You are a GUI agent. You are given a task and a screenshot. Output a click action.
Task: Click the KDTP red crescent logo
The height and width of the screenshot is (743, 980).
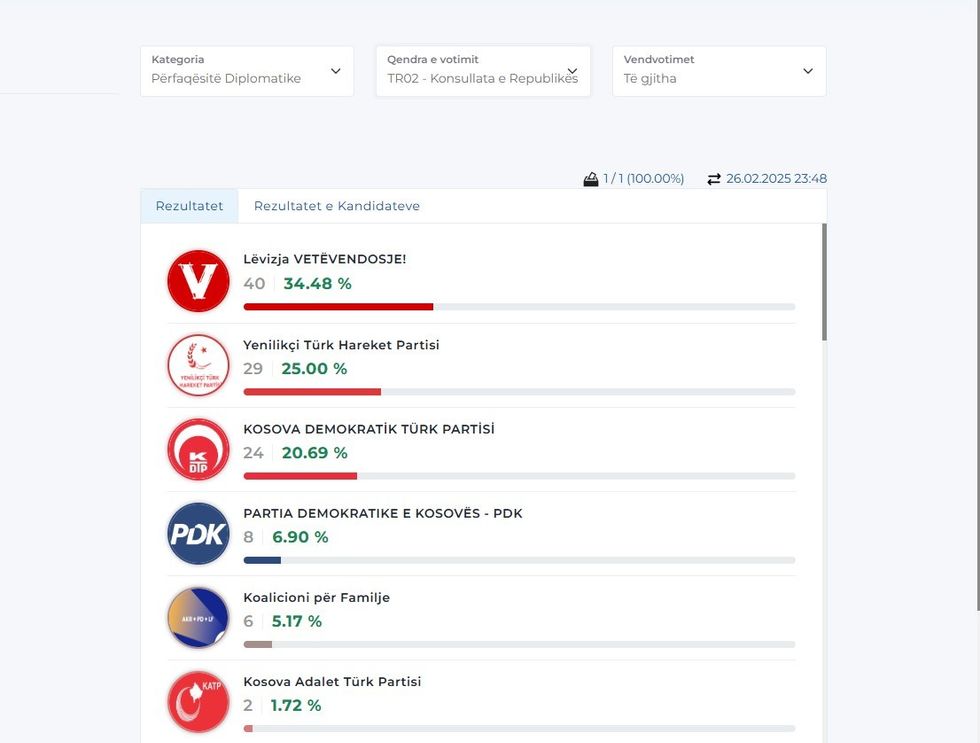pos(198,449)
